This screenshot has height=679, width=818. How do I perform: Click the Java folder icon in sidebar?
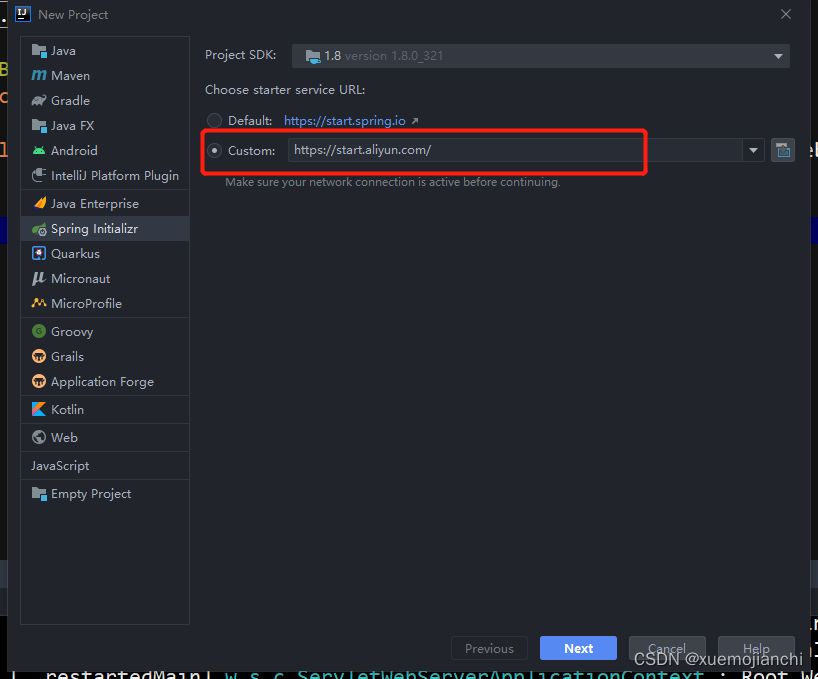pos(39,51)
